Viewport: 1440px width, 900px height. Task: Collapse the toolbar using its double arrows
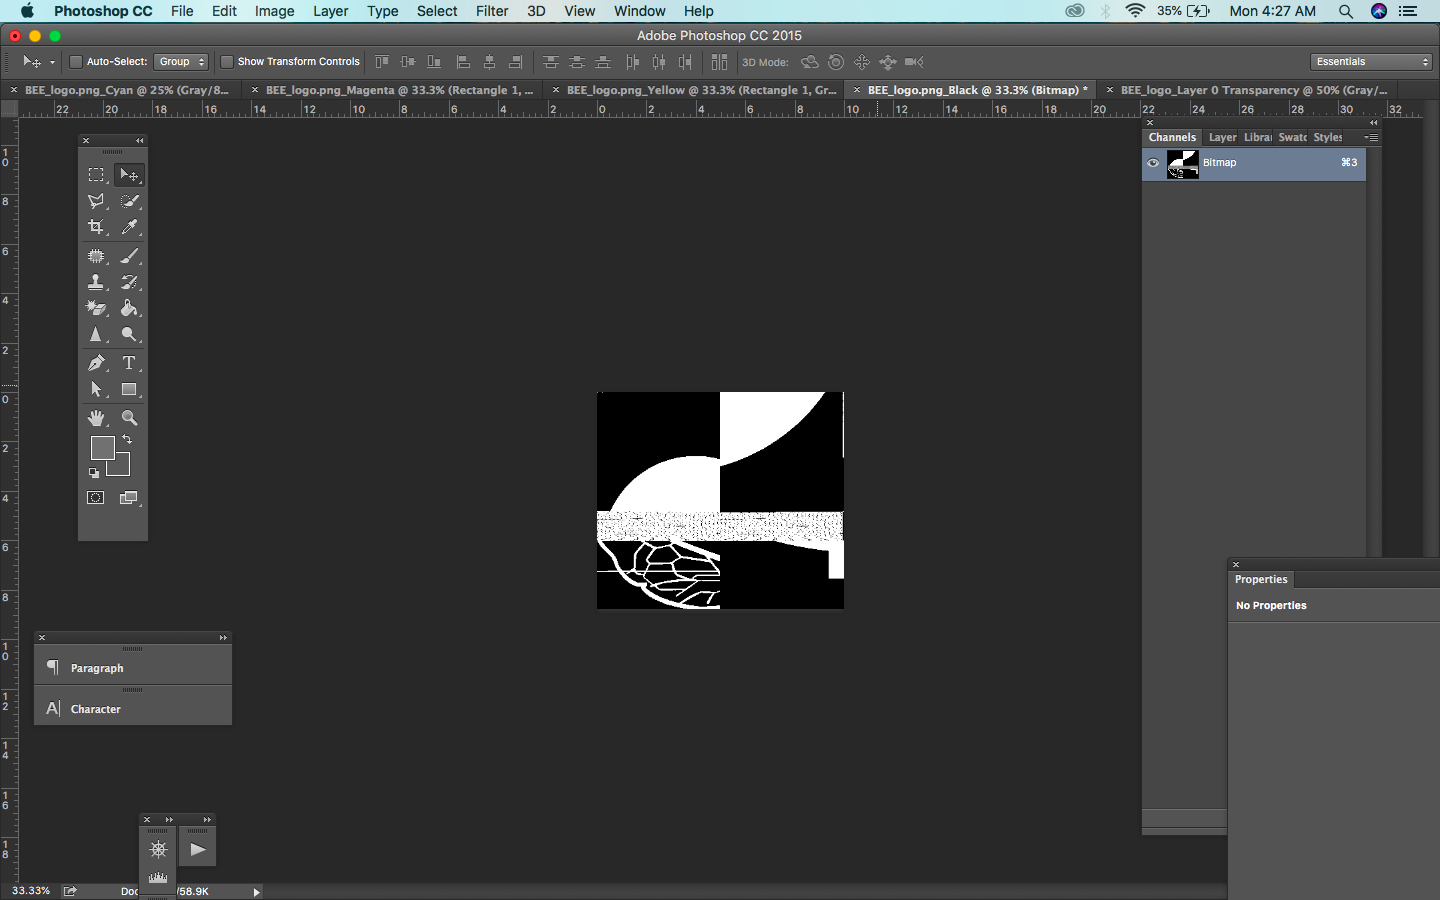[x=139, y=140]
